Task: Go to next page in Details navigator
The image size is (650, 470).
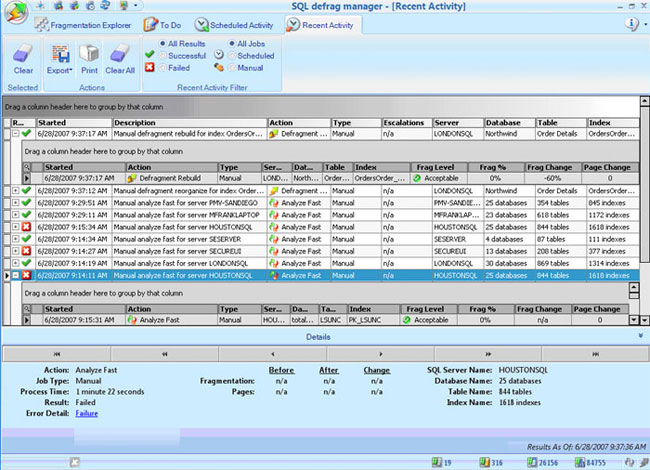Action: [x=488, y=354]
